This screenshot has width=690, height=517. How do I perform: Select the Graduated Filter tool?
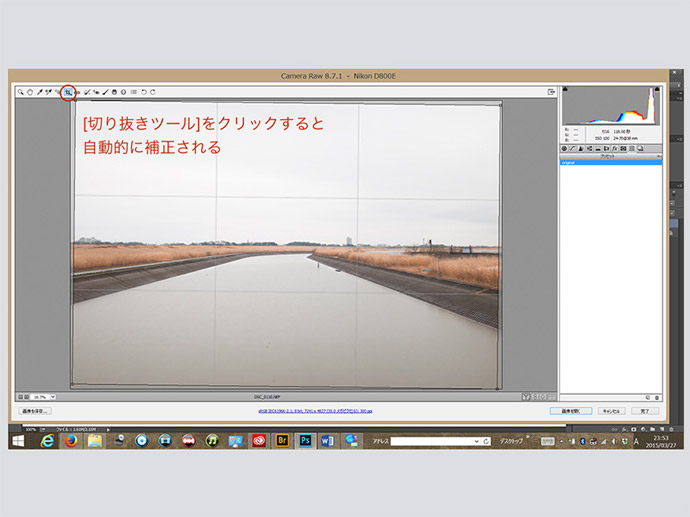click(114, 92)
